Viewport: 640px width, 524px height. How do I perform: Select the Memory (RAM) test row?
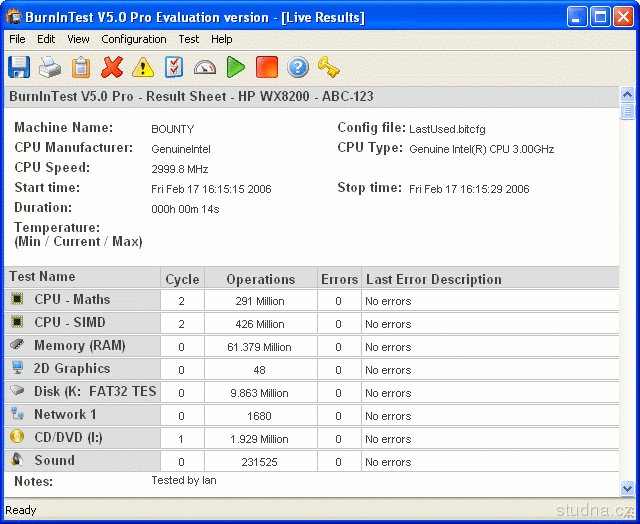(x=80, y=346)
